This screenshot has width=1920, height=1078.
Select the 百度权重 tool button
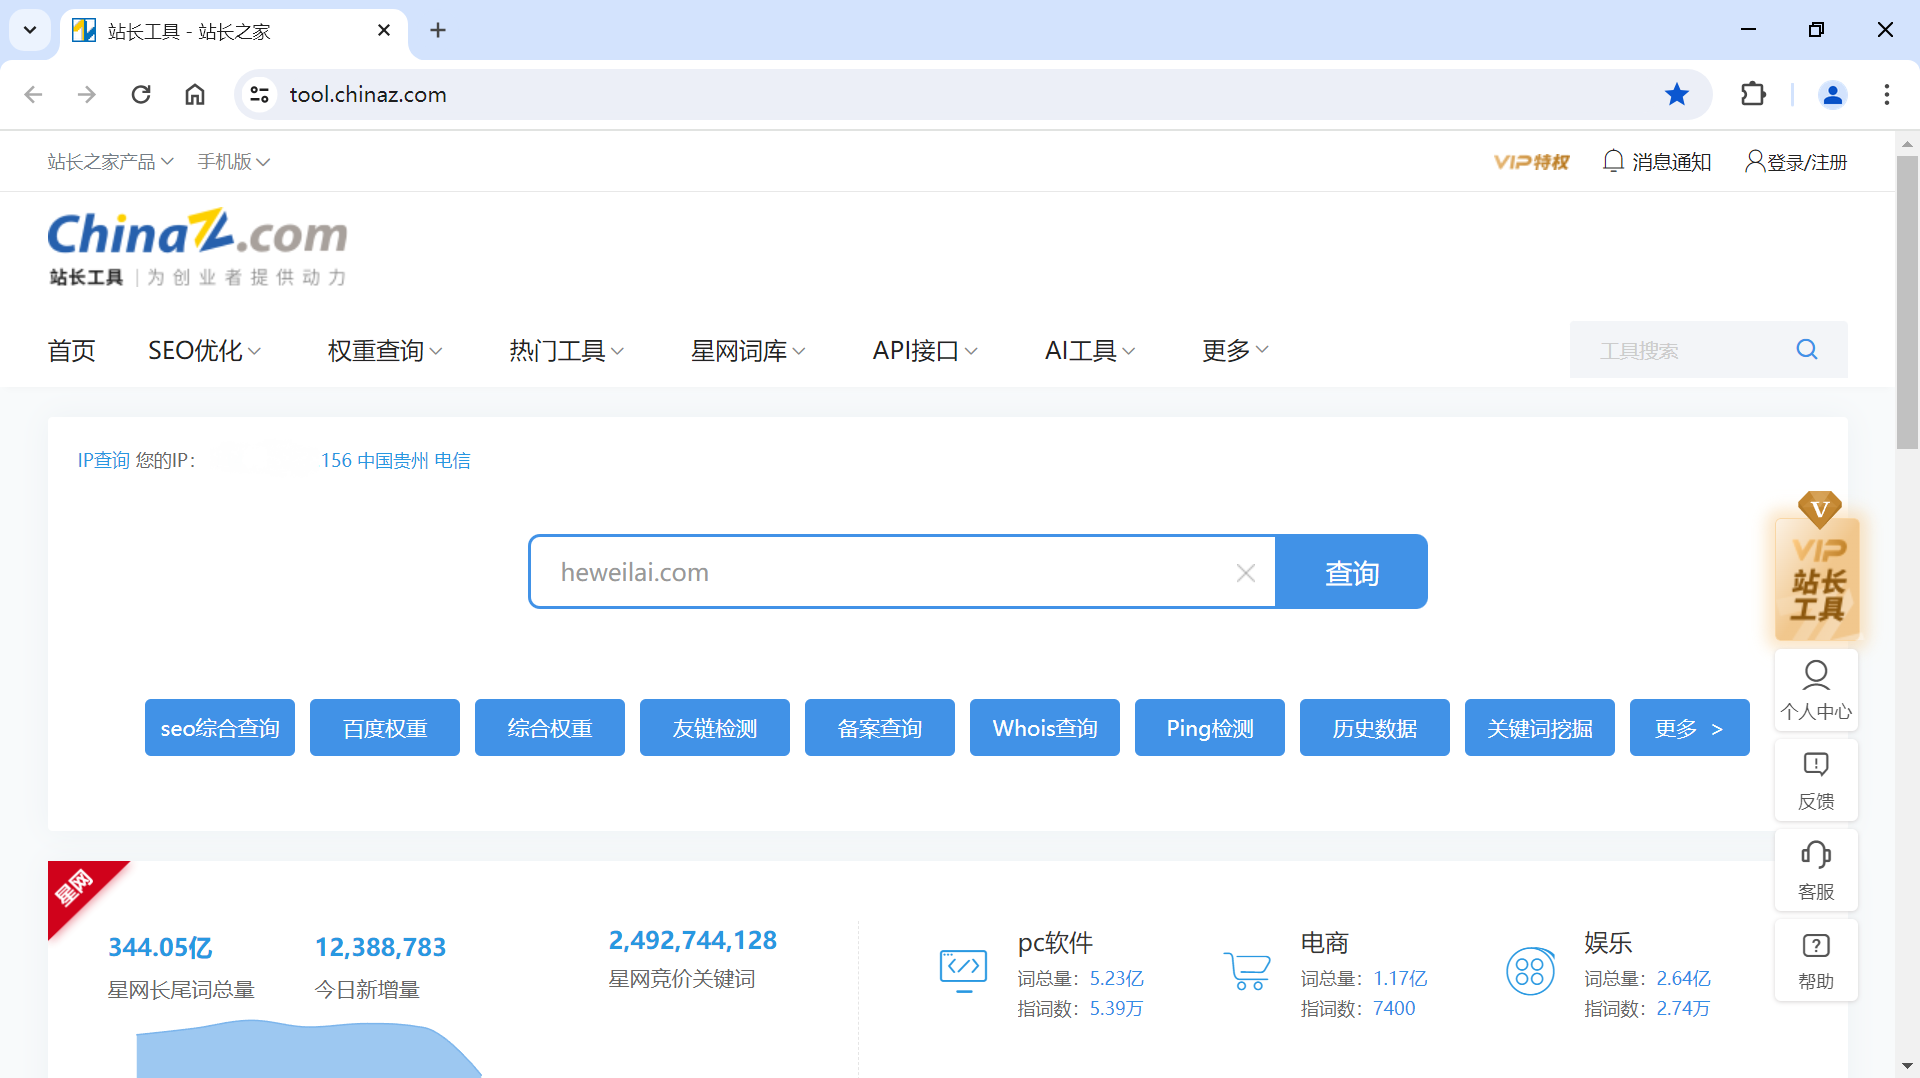tap(385, 728)
